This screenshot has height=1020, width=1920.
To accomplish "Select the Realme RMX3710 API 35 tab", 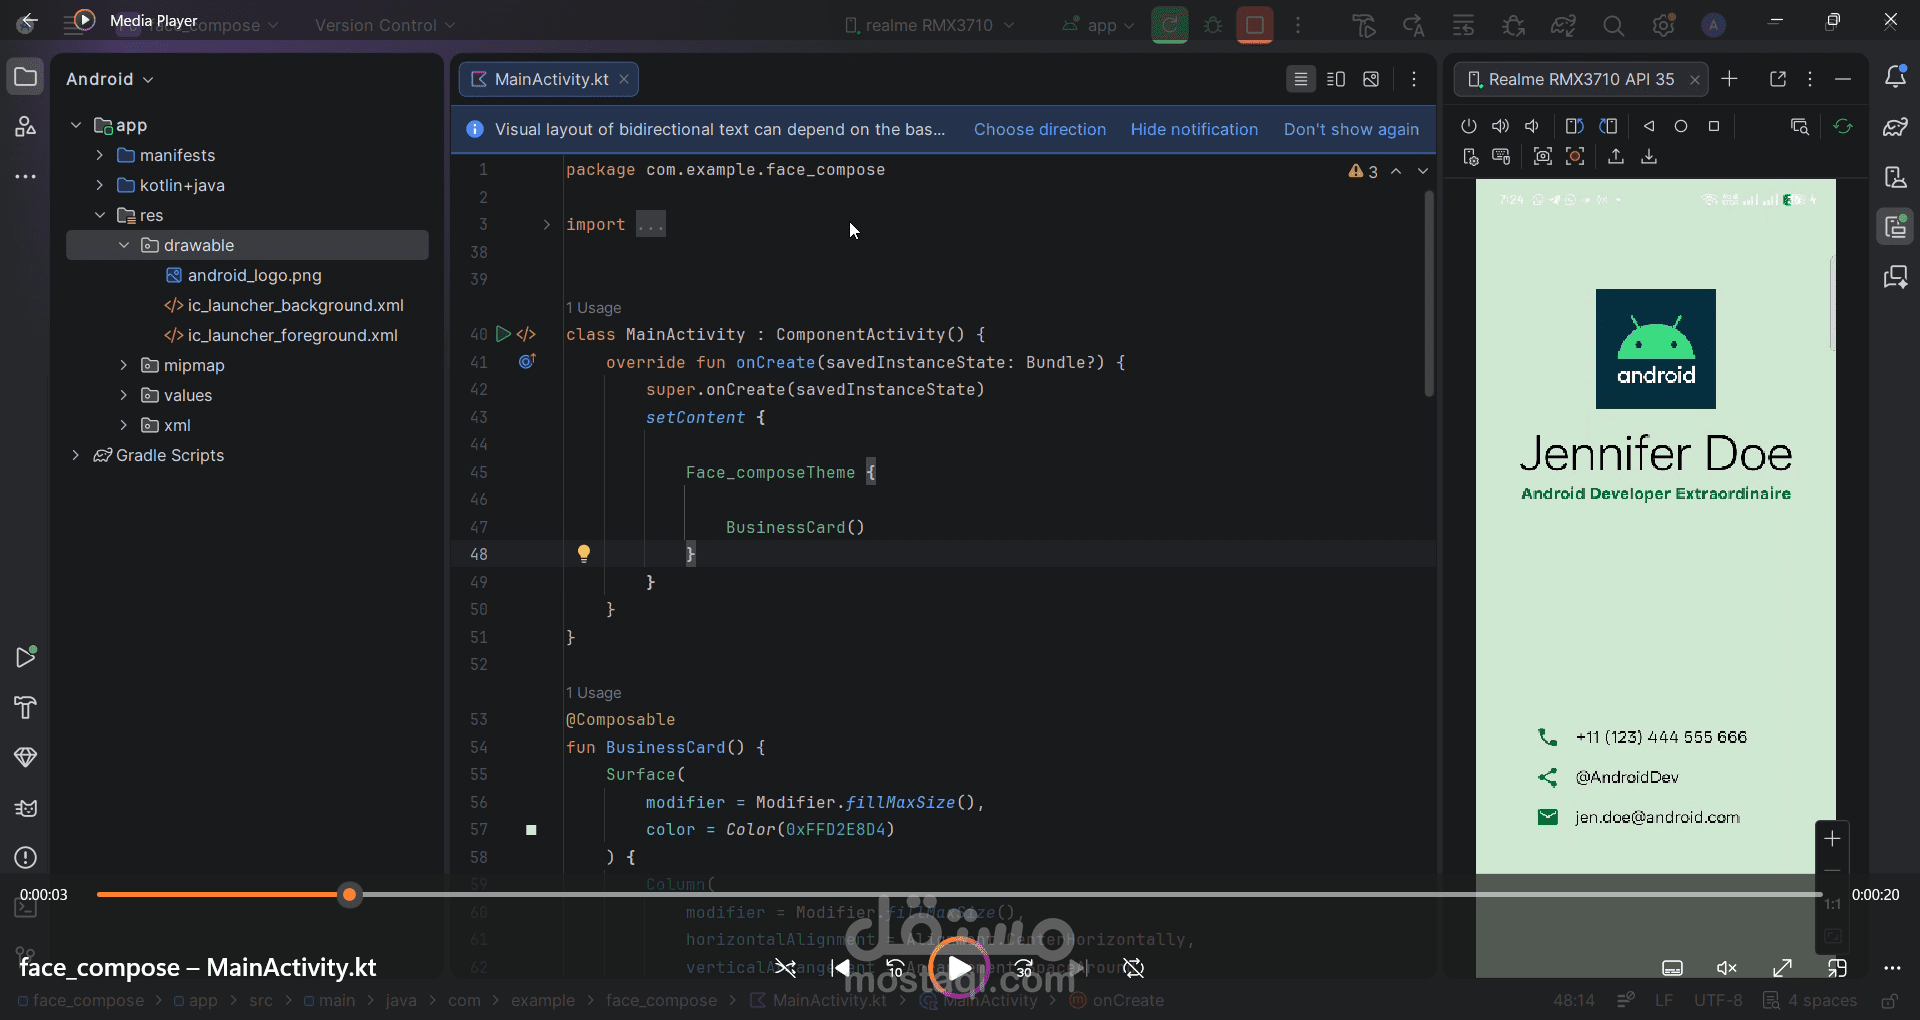I will click(1580, 79).
